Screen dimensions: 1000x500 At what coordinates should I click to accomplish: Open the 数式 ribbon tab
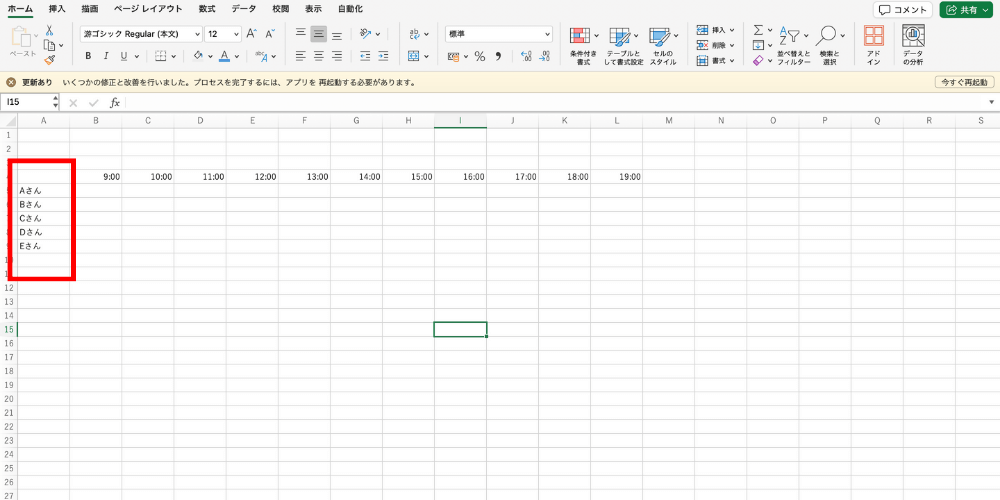coord(207,9)
